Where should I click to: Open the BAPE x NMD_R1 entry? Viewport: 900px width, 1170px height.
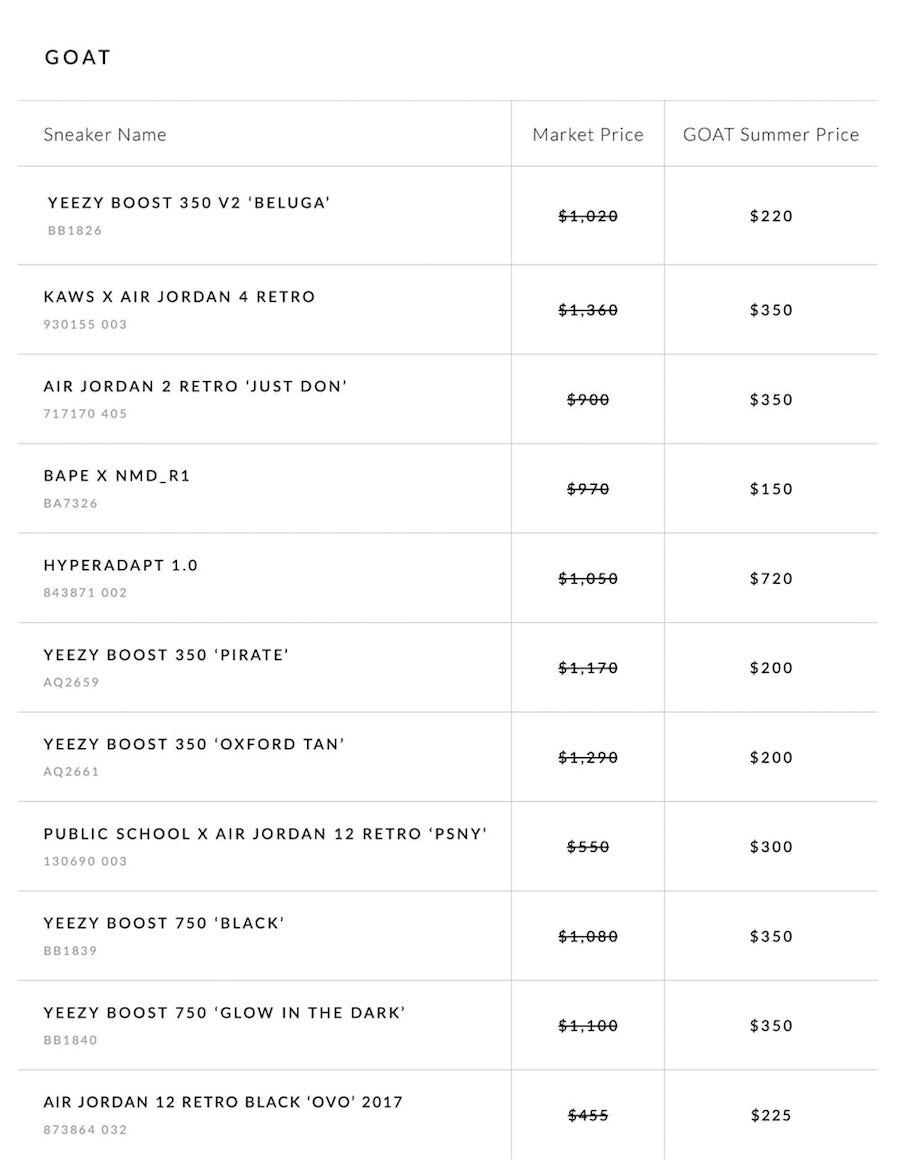pos(117,476)
